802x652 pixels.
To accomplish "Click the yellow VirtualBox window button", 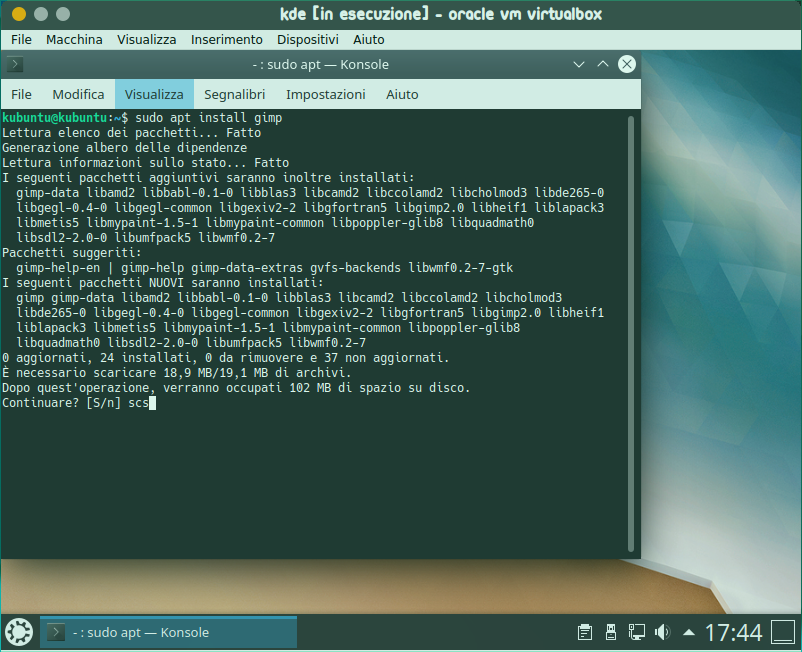I will (19, 14).
